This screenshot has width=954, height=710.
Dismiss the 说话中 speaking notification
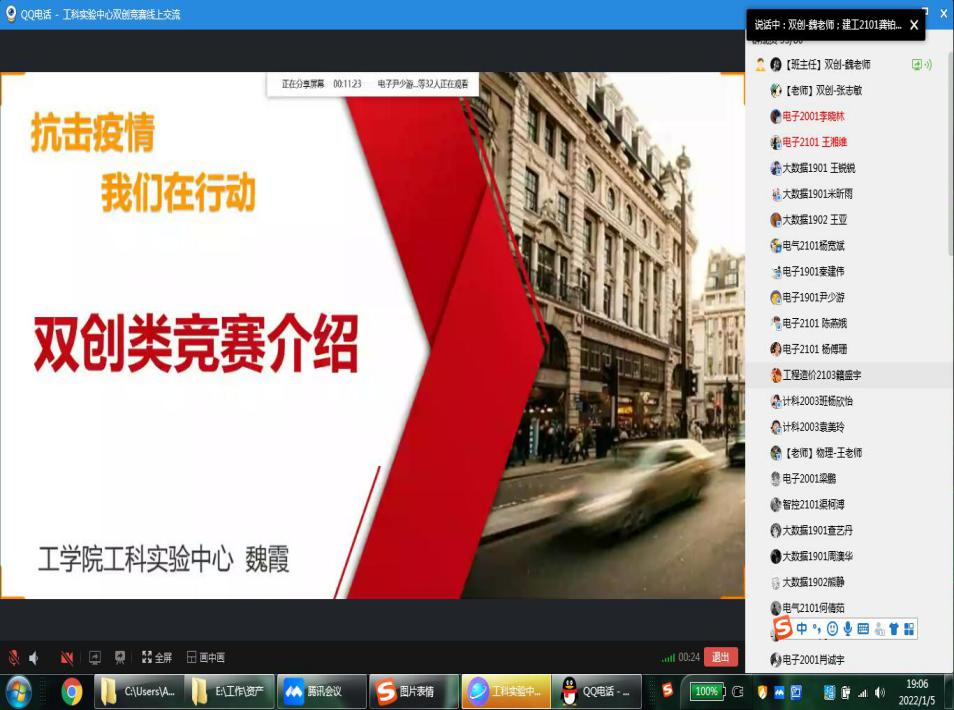(913, 25)
